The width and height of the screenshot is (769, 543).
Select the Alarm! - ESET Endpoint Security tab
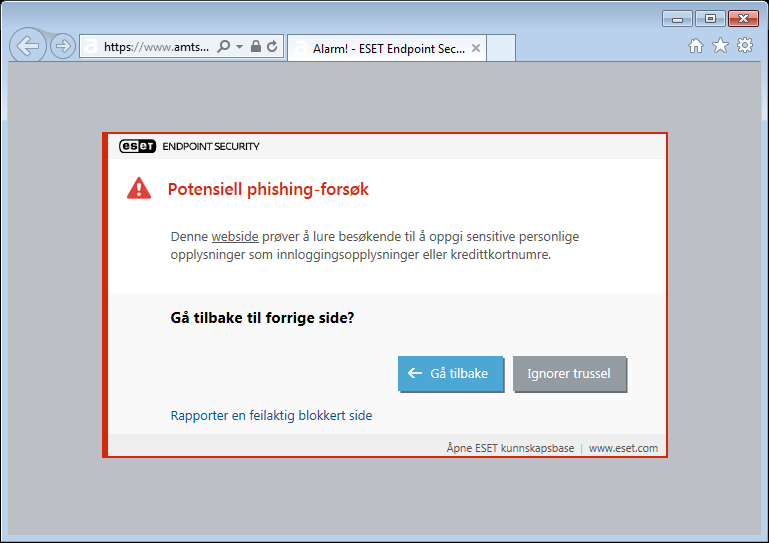(x=386, y=48)
